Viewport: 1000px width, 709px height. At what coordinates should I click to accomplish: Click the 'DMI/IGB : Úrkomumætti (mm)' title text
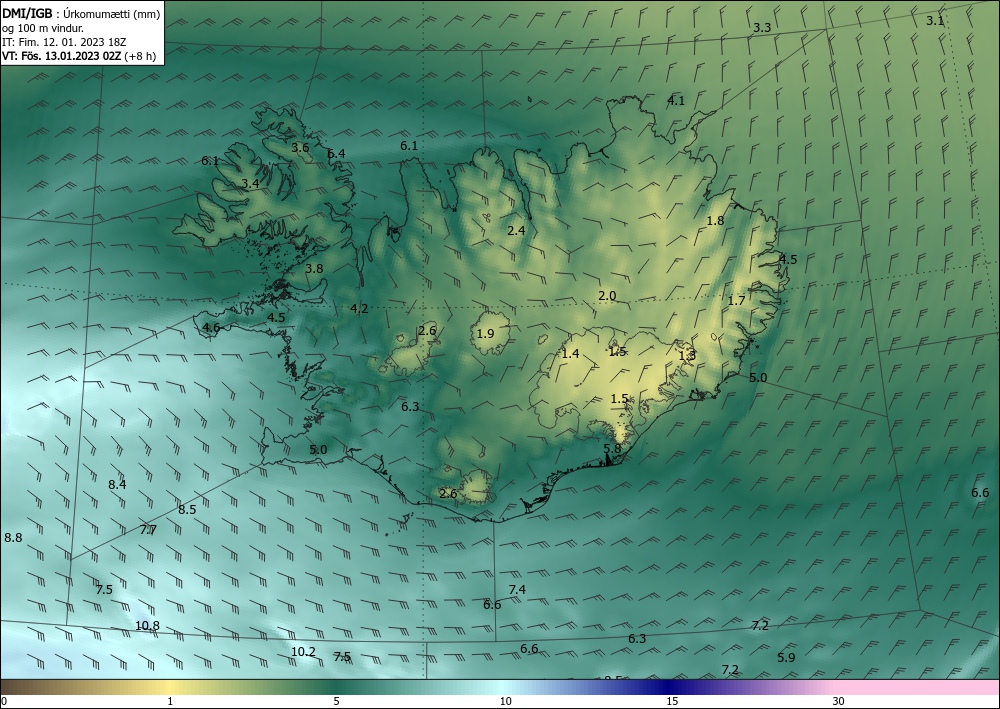[81, 13]
